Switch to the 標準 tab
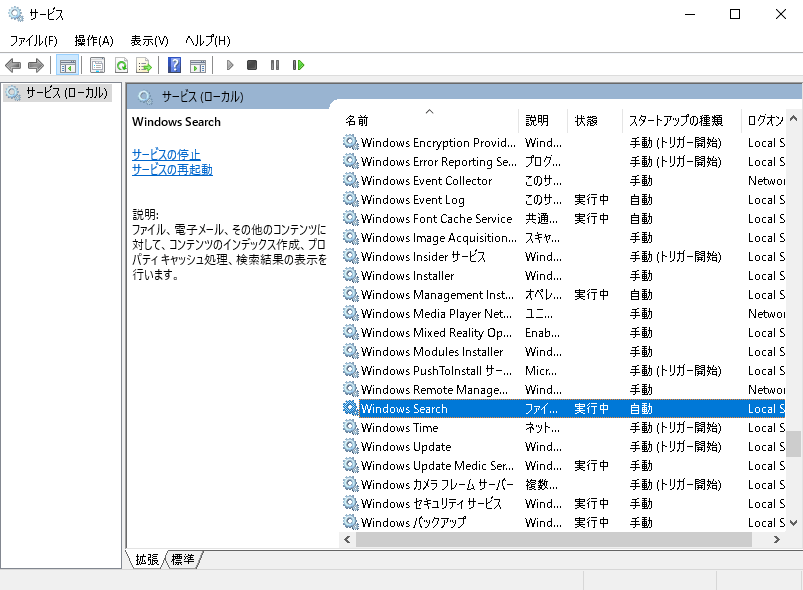 (x=181, y=560)
